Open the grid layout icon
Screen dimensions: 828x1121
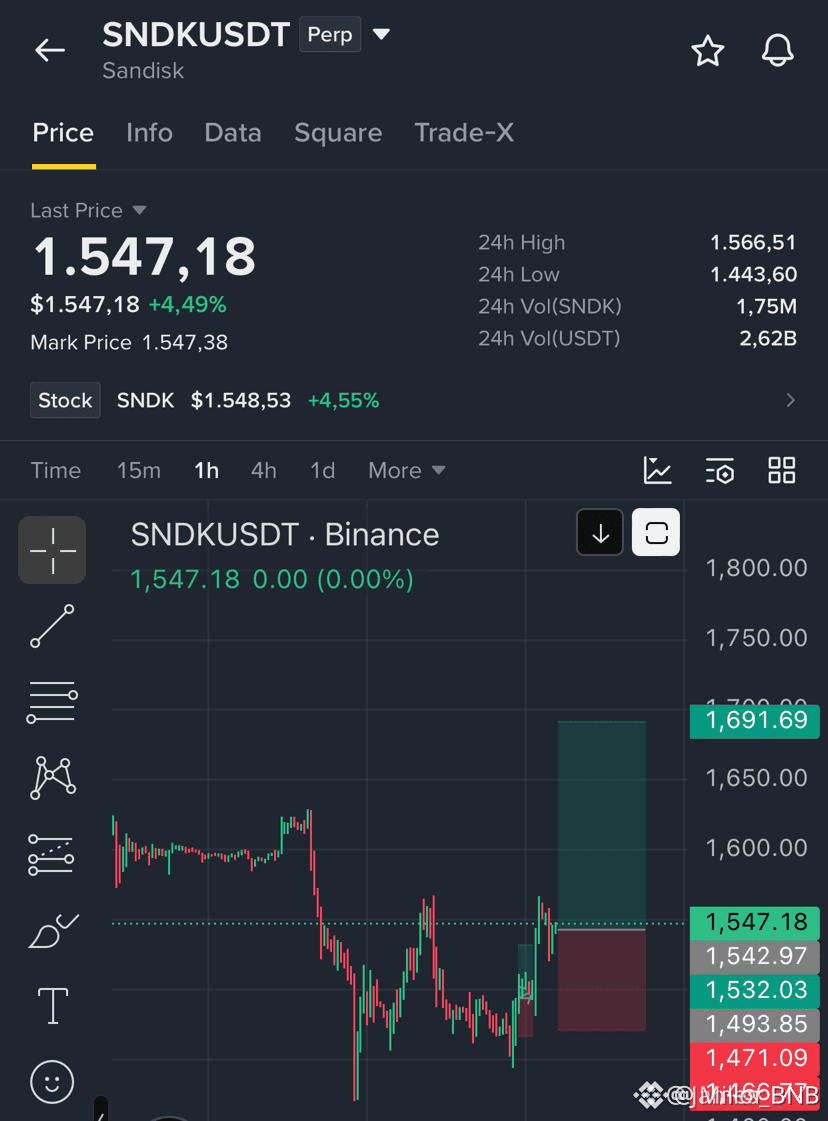tap(782, 470)
